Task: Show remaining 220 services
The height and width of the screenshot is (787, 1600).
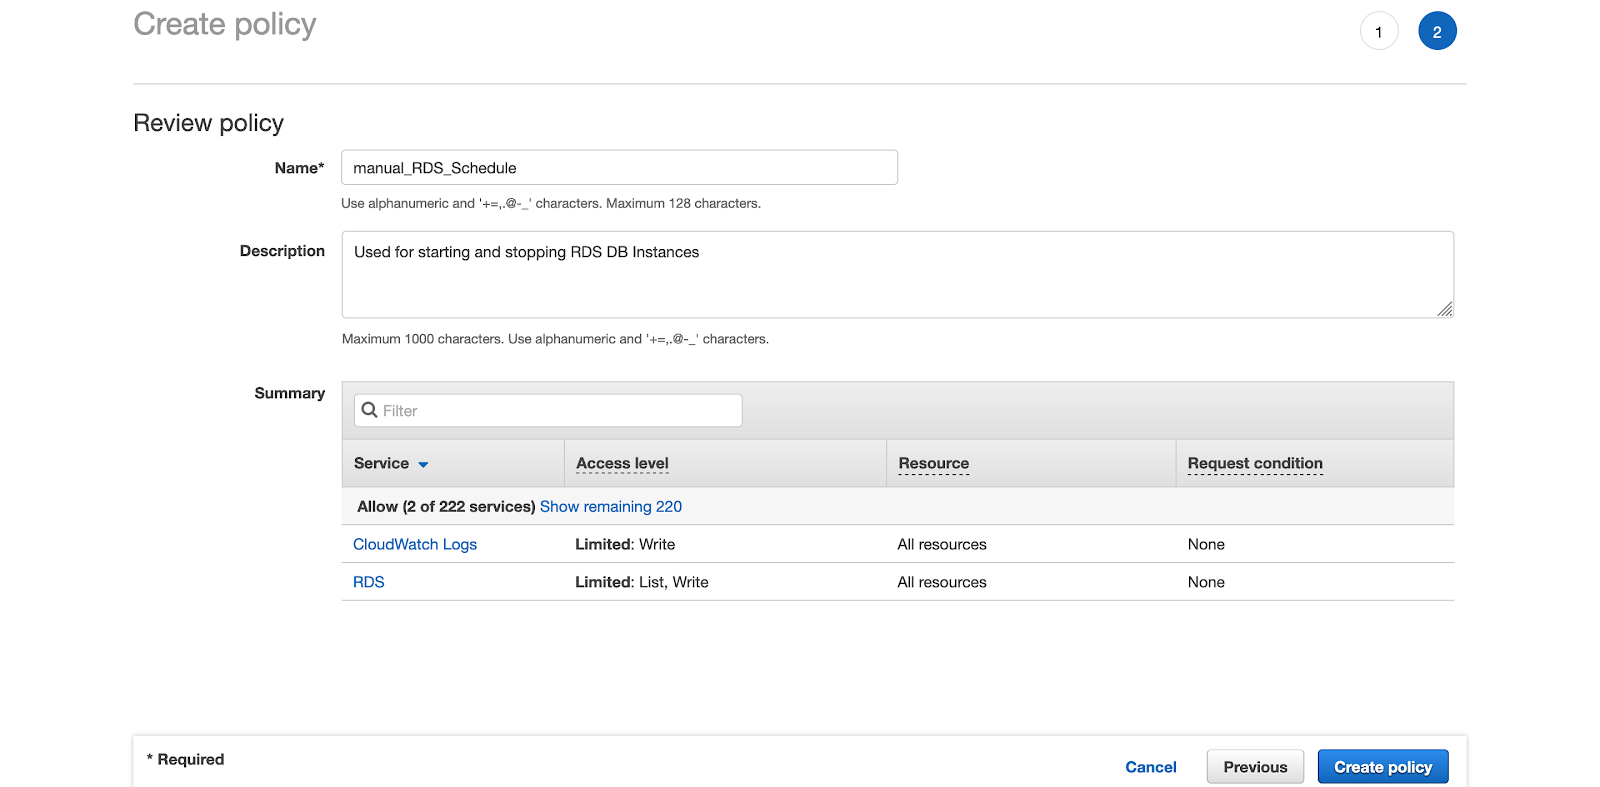Action: tap(611, 506)
